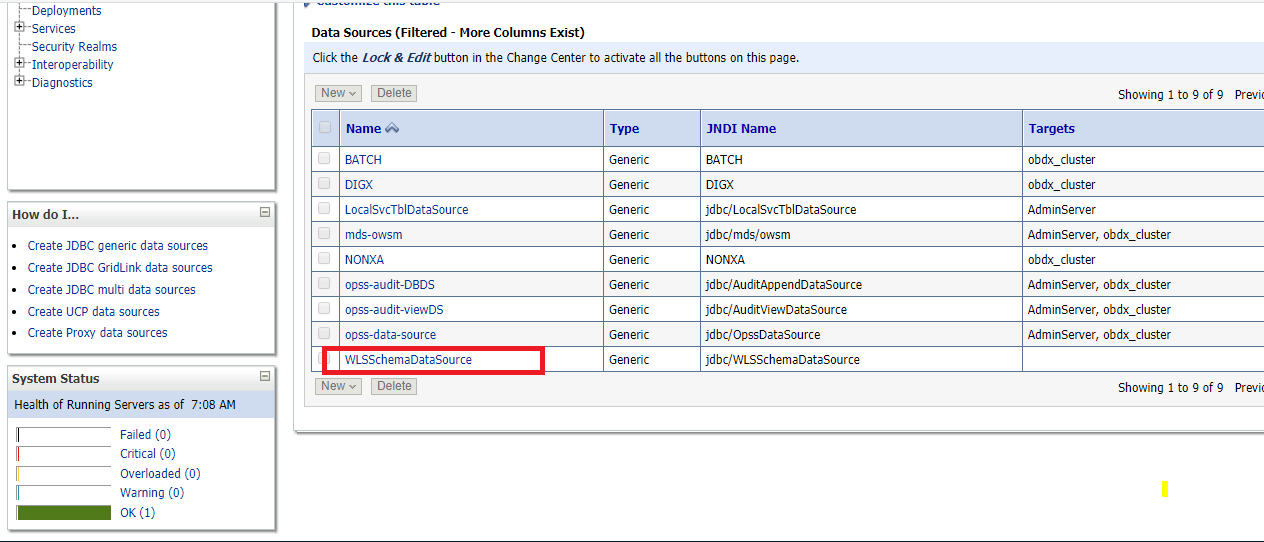Image resolution: width=1264 pixels, height=542 pixels.
Task: Collapse the System Status panel
Action: pyautogui.click(x=265, y=377)
